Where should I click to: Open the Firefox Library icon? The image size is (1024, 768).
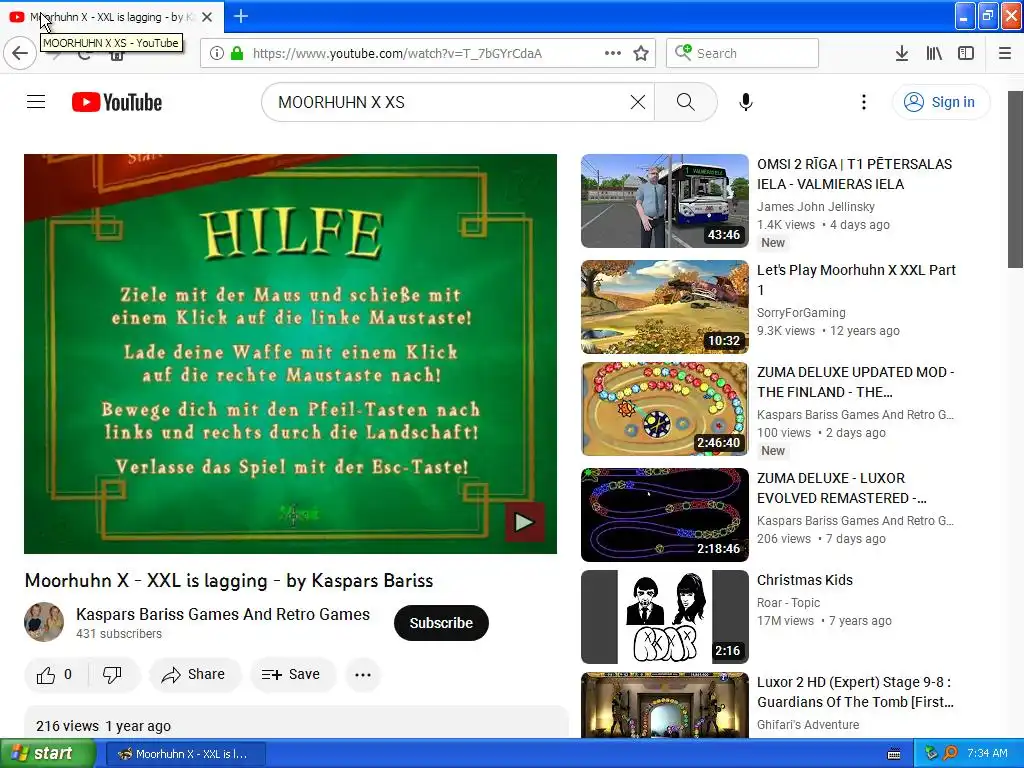point(934,53)
